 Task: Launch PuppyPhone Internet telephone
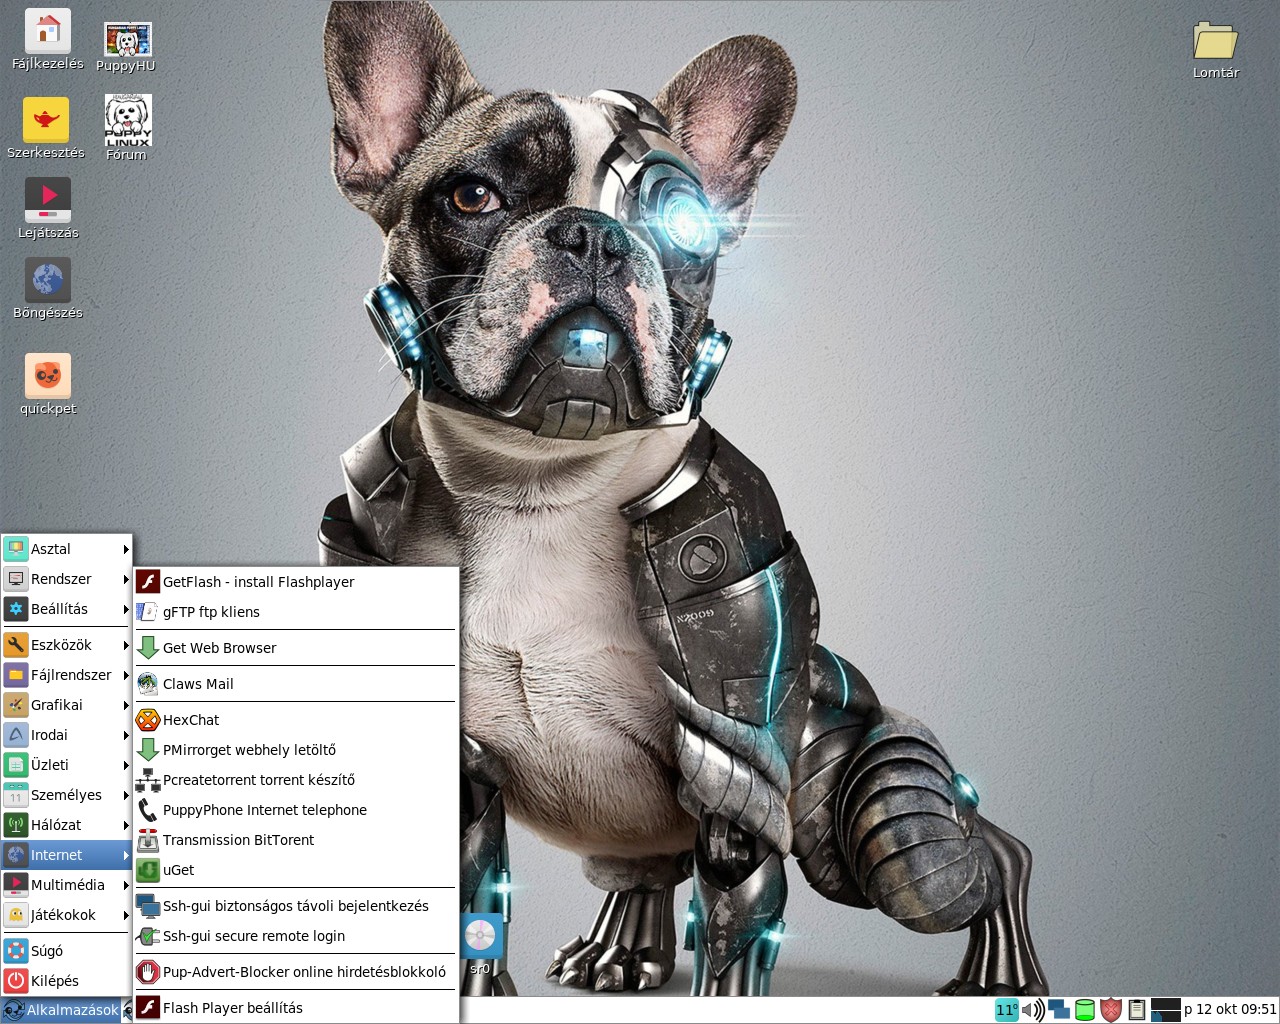click(297, 810)
